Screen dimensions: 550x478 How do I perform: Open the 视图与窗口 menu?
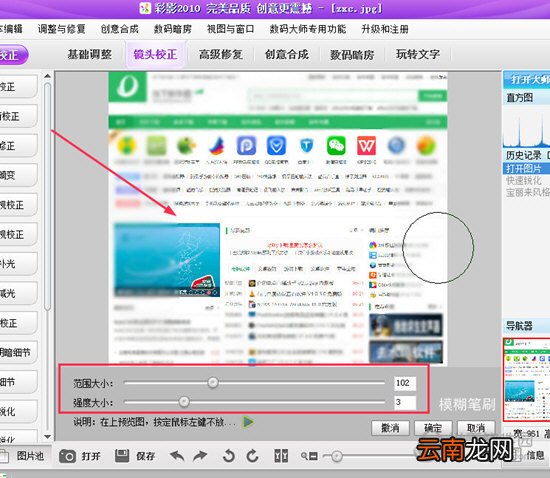click(x=230, y=29)
